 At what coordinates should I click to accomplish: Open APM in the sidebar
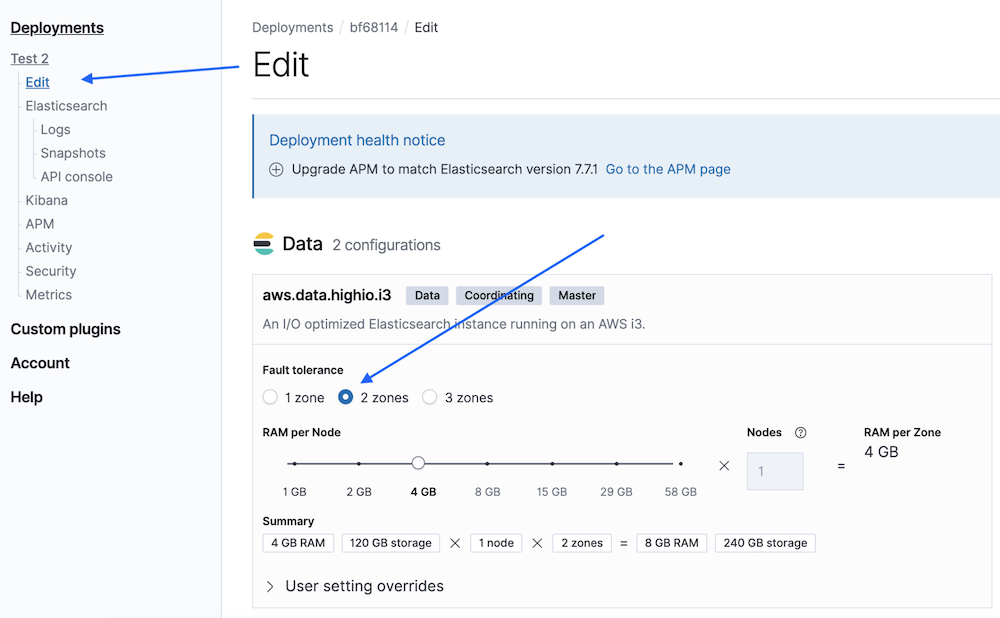pyautogui.click(x=40, y=224)
